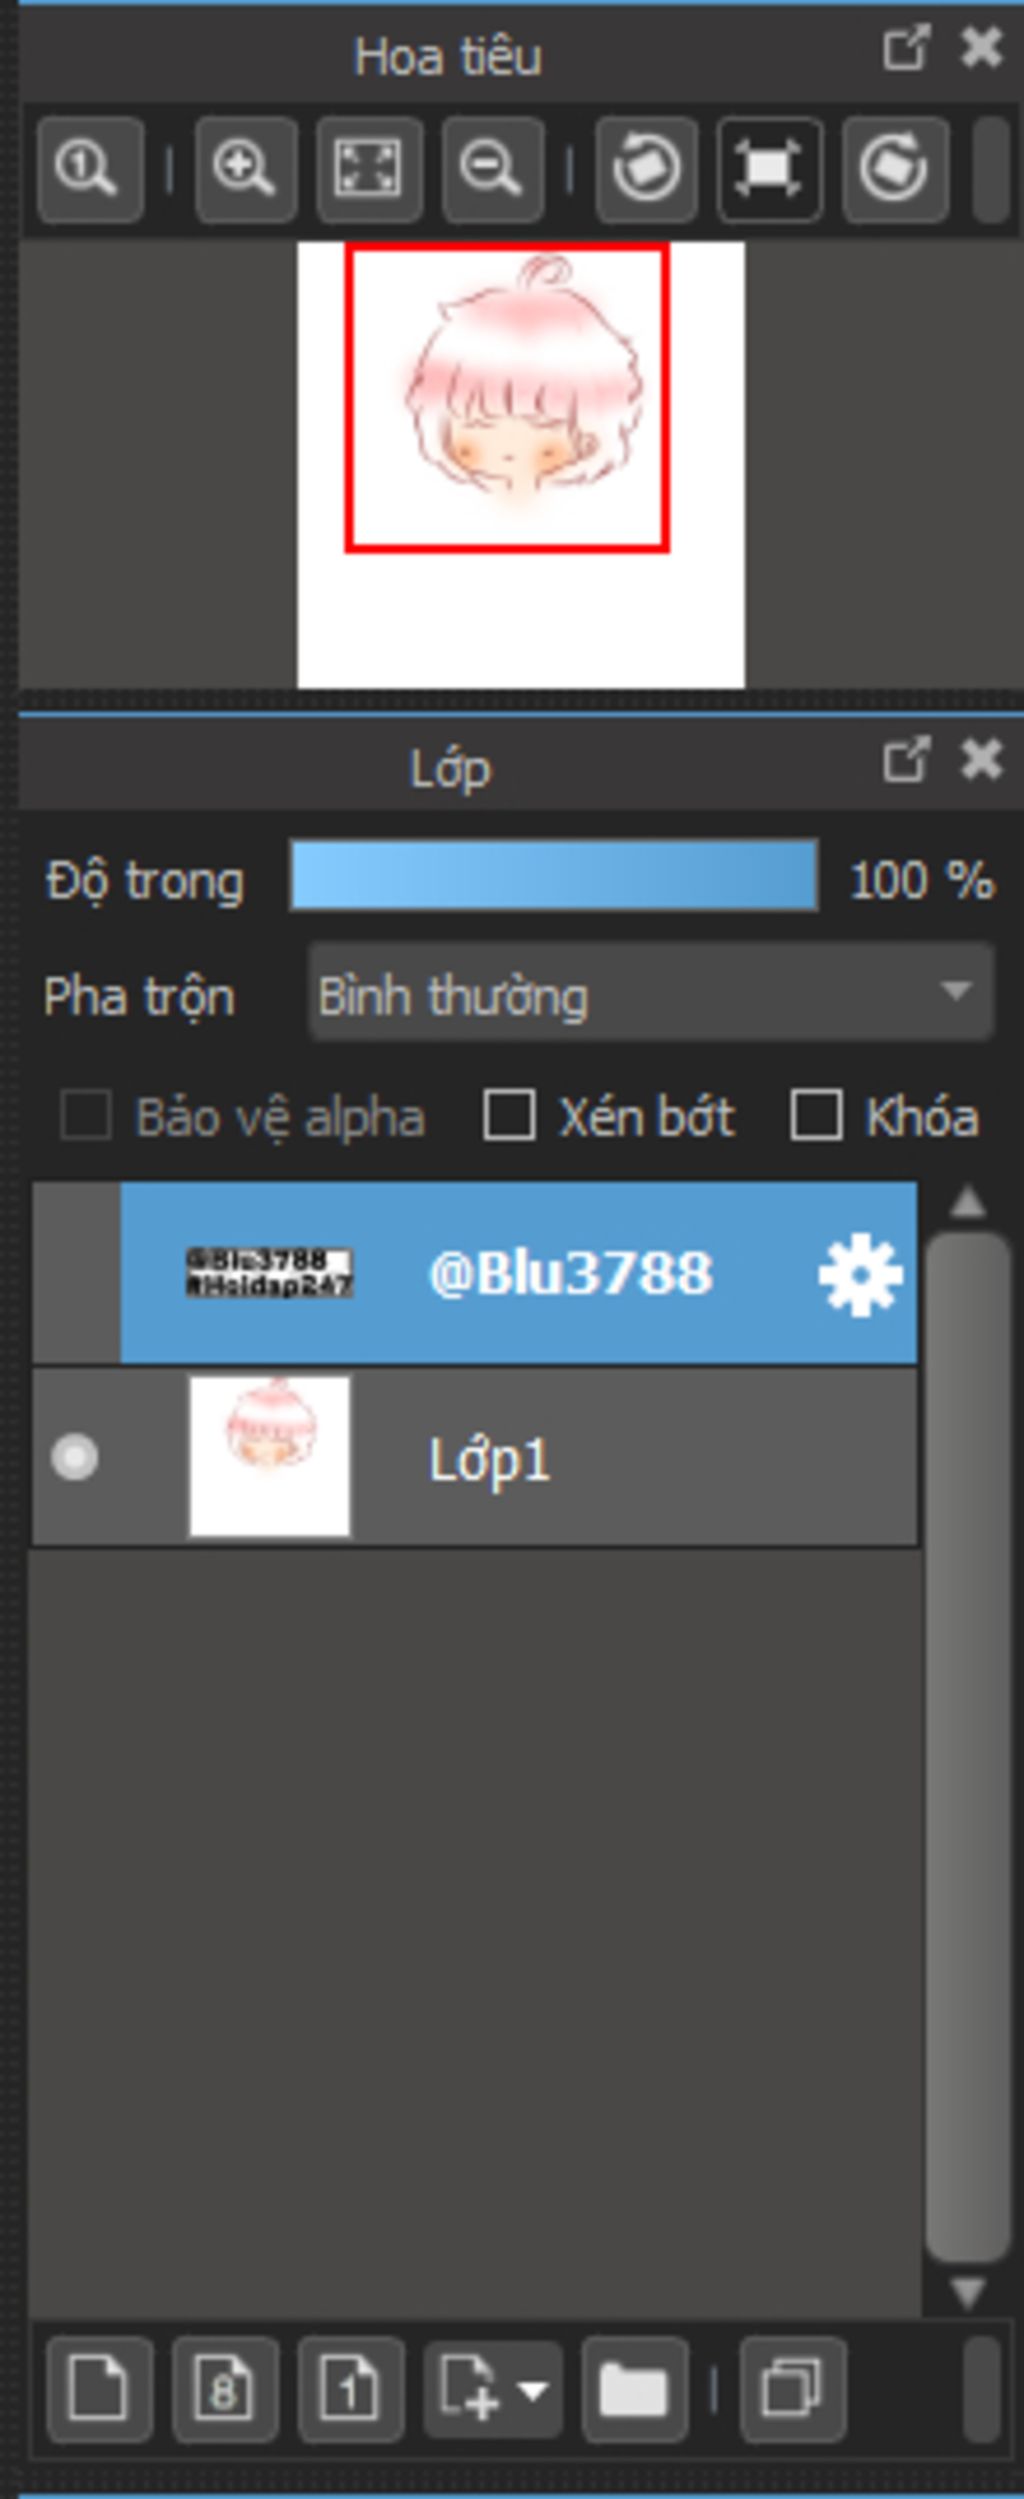Screen dimensions: 1024x2499
Task: Zoom in using navigator magnifier plus
Action: pyautogui.click(x=245, y=169)
